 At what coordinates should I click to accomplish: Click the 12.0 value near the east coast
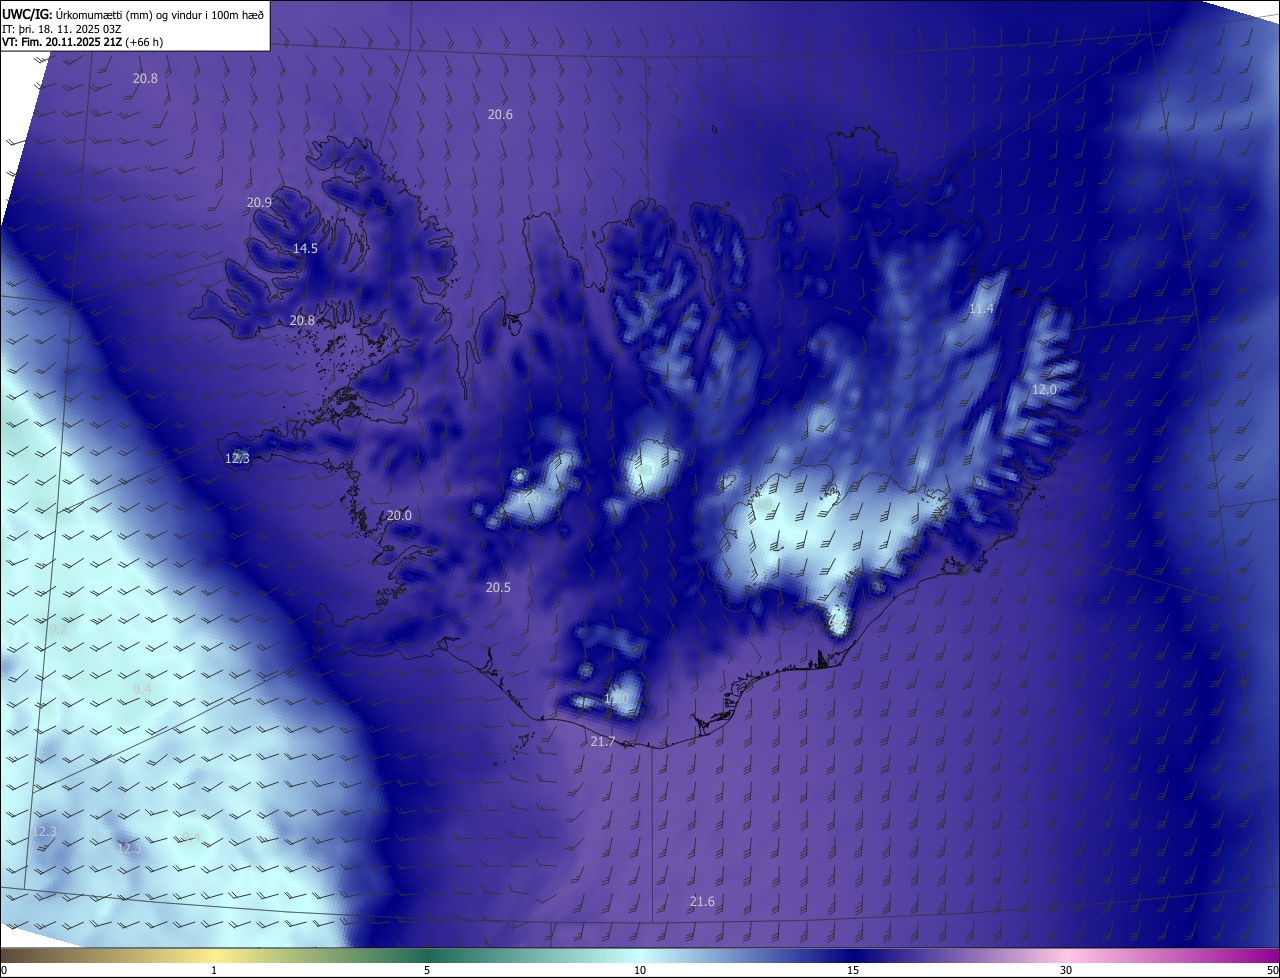click(x=1044, y=390)
